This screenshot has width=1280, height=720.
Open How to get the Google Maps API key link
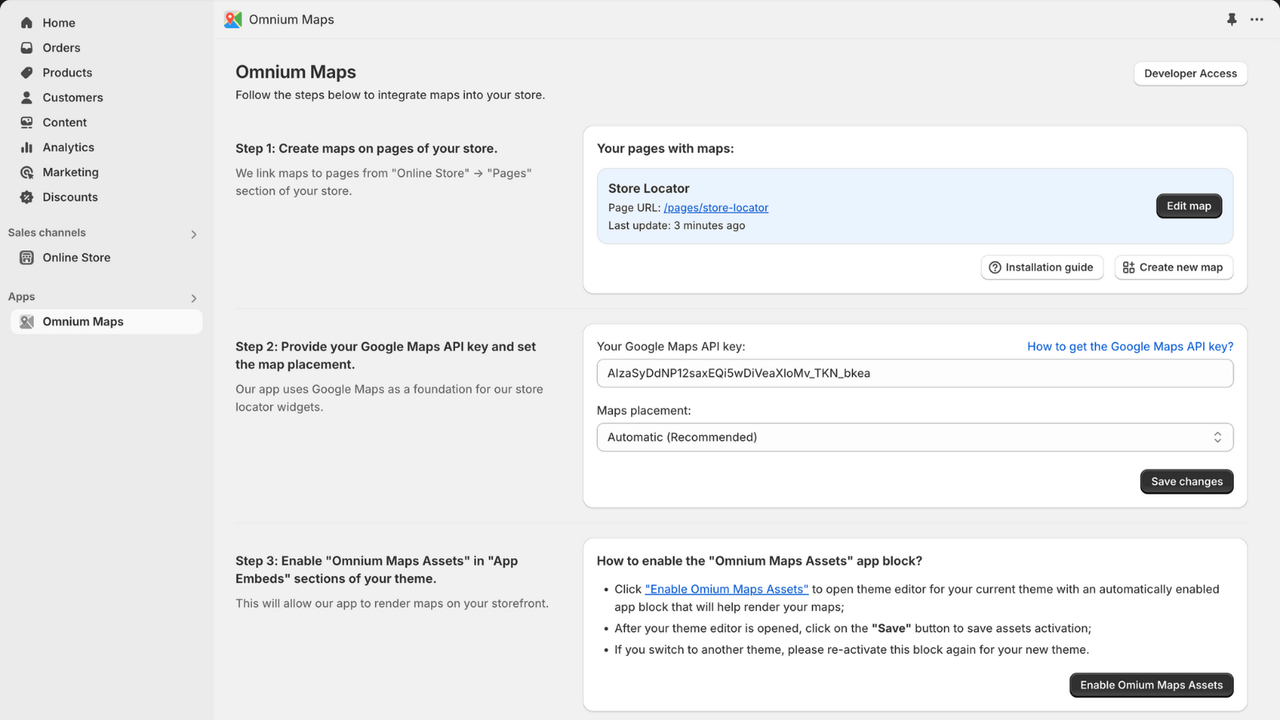click(x=1130, y=347)
